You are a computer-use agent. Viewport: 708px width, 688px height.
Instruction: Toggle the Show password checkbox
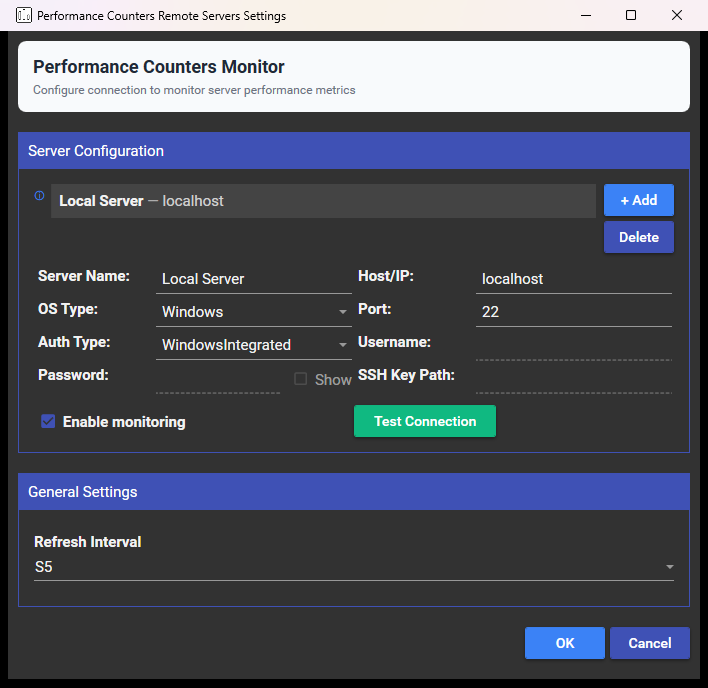coord(301,379)
